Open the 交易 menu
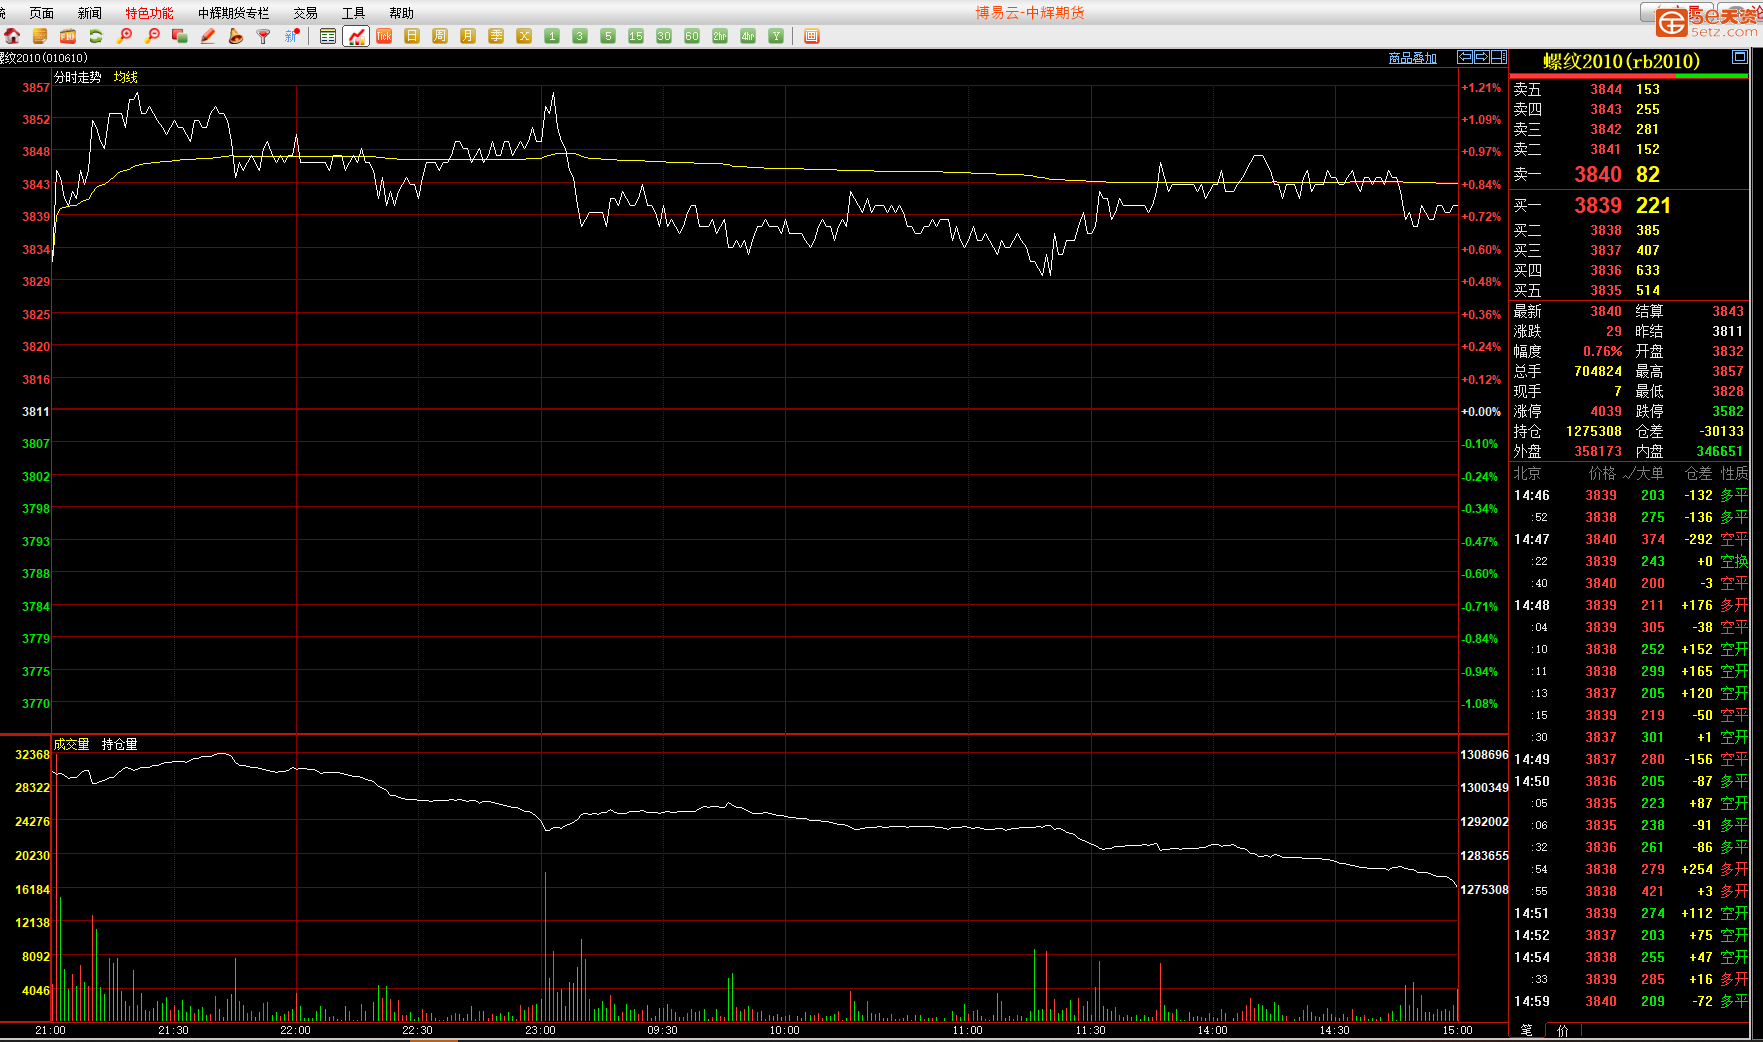This screenshot has width=1763, height=1042. (305, 13)
